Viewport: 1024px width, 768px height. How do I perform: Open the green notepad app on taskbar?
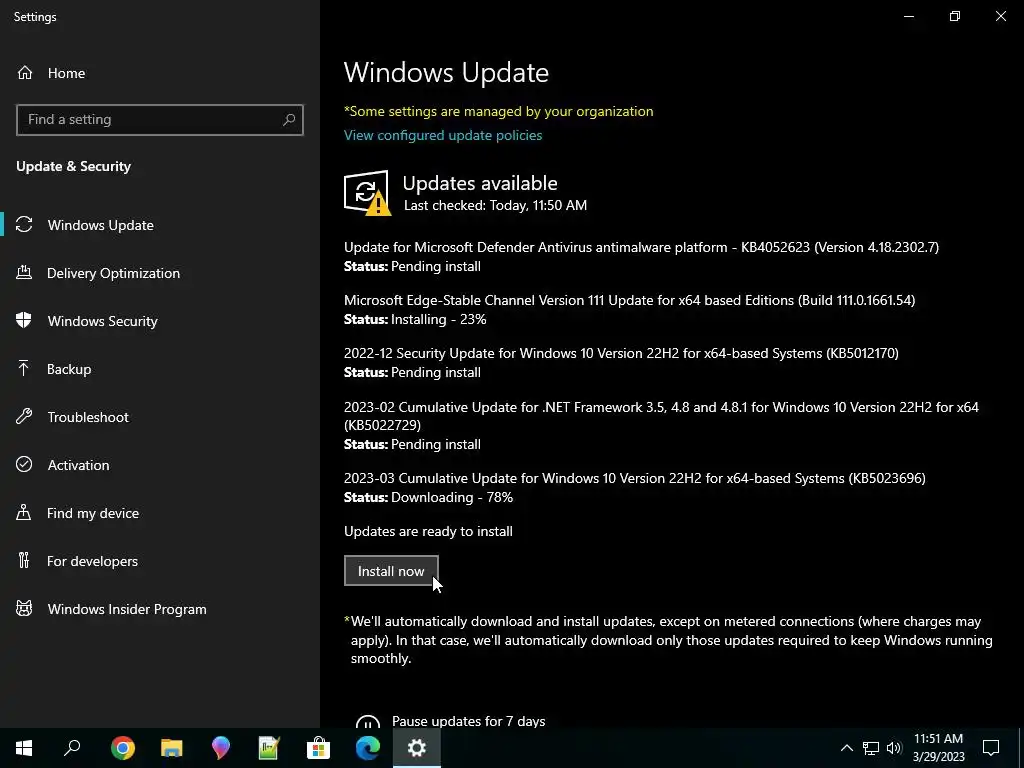coord(269,748)
